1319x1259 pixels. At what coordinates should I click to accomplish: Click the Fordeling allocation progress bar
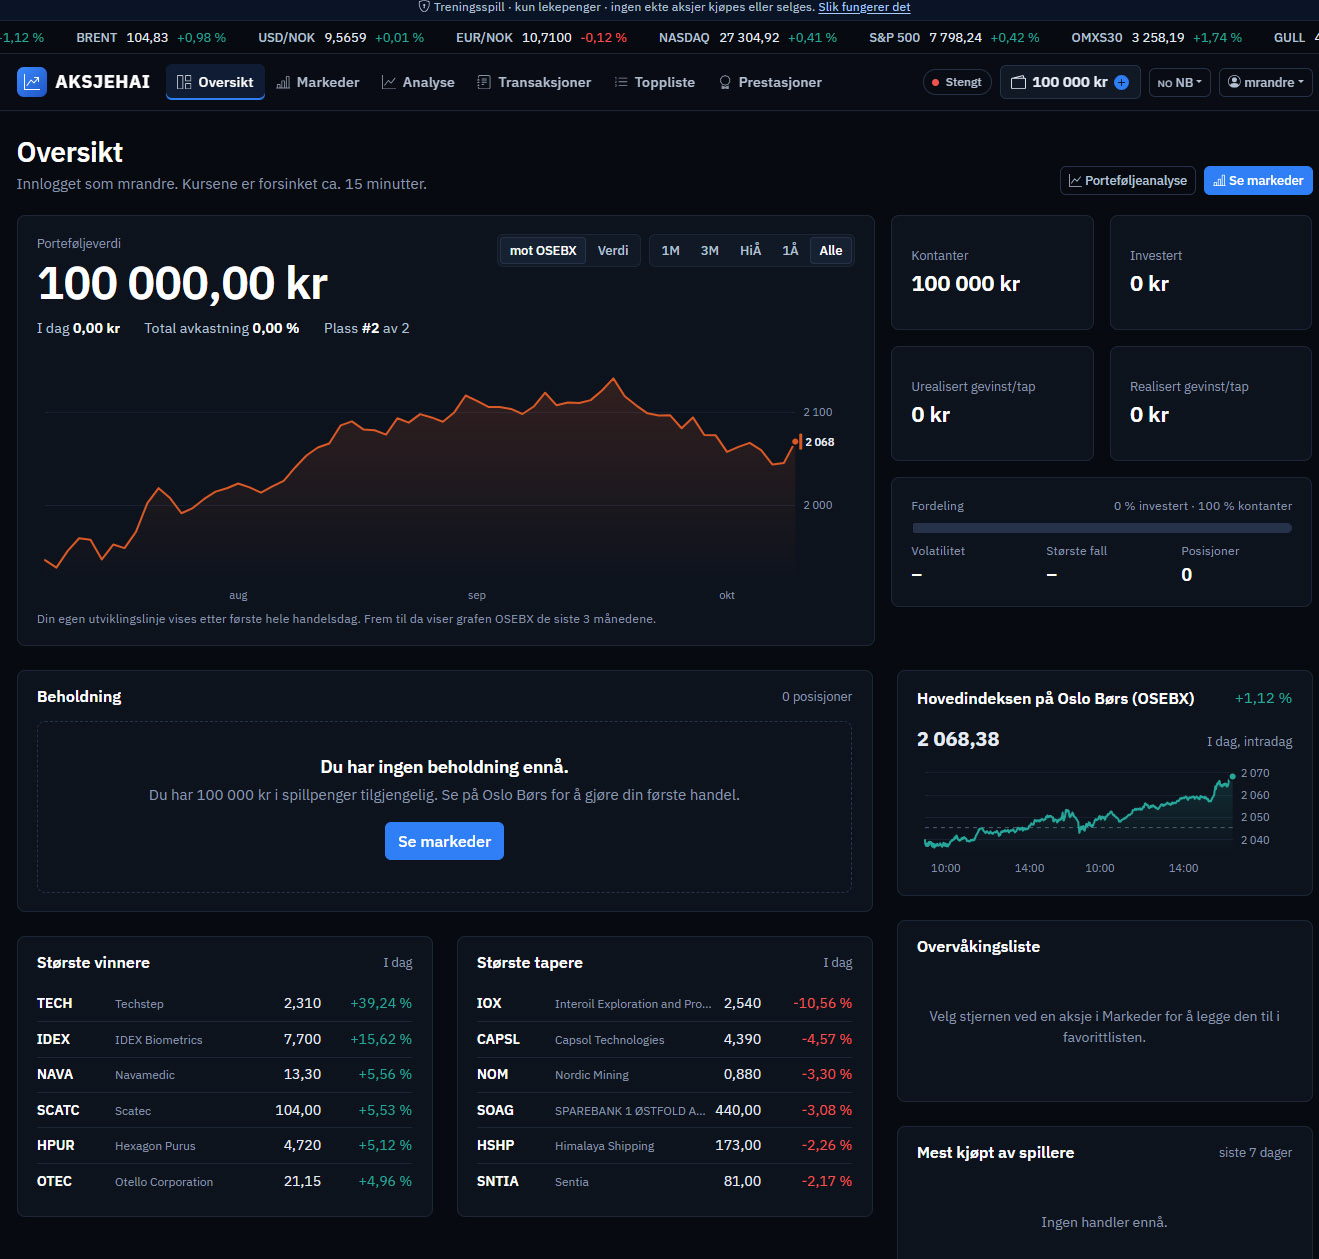point(1101,528)
